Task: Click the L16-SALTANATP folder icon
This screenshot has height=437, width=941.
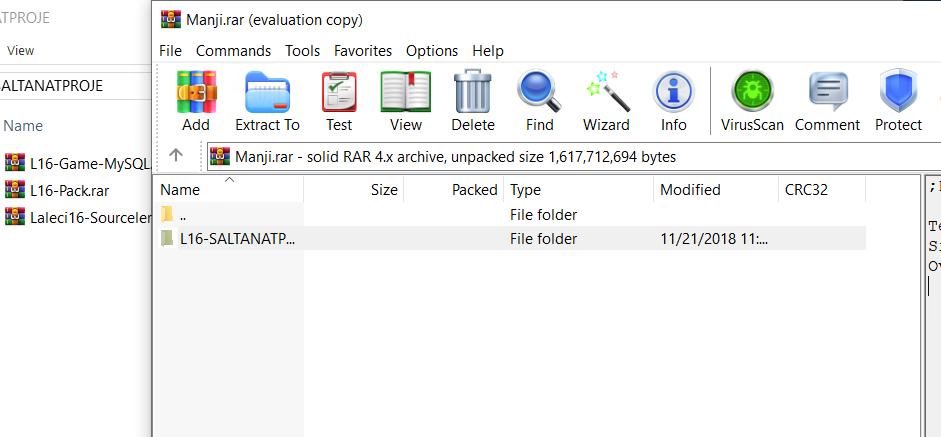Action: (167, 238)
